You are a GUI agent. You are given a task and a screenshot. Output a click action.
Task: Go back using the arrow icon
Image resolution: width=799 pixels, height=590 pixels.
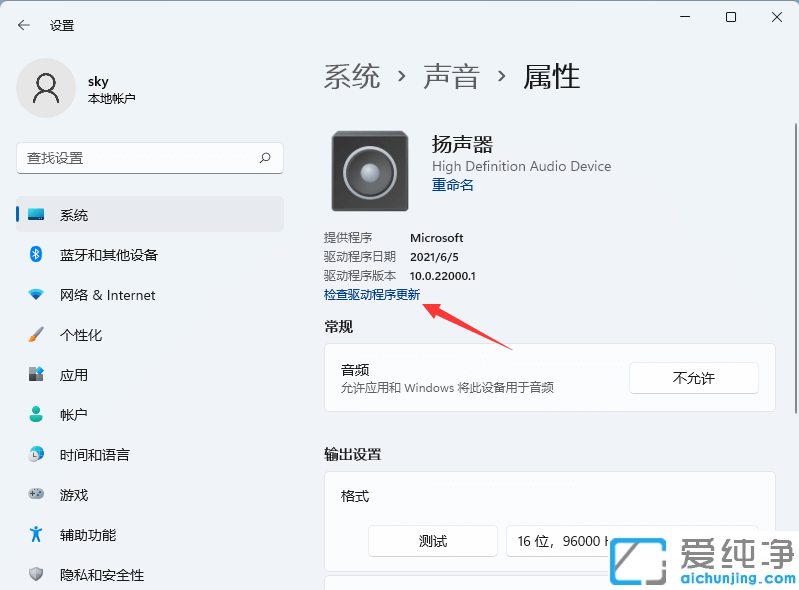pyautogui.click(x=23, y=25)
